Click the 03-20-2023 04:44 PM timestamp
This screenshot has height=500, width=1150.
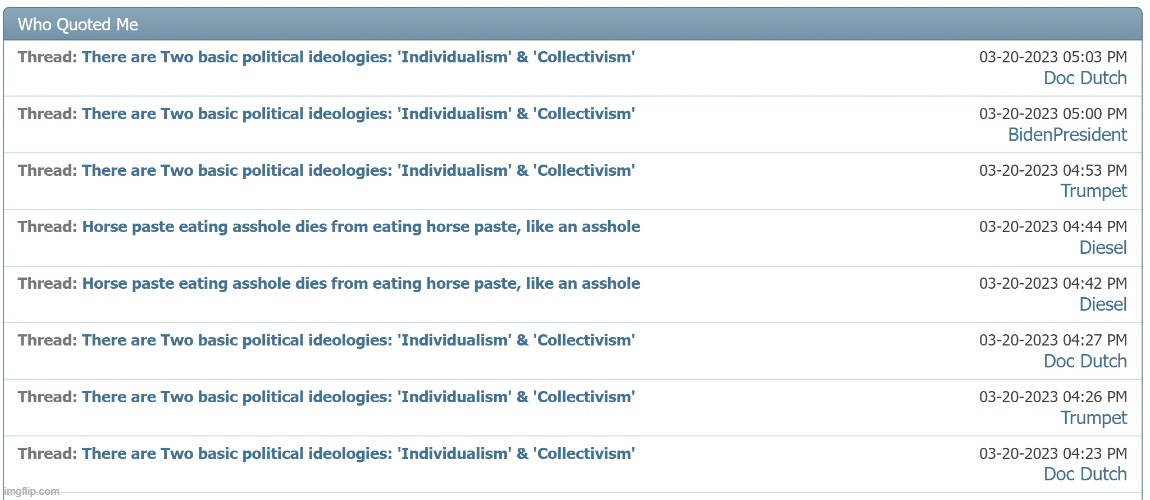click(x=1052, y=227)
